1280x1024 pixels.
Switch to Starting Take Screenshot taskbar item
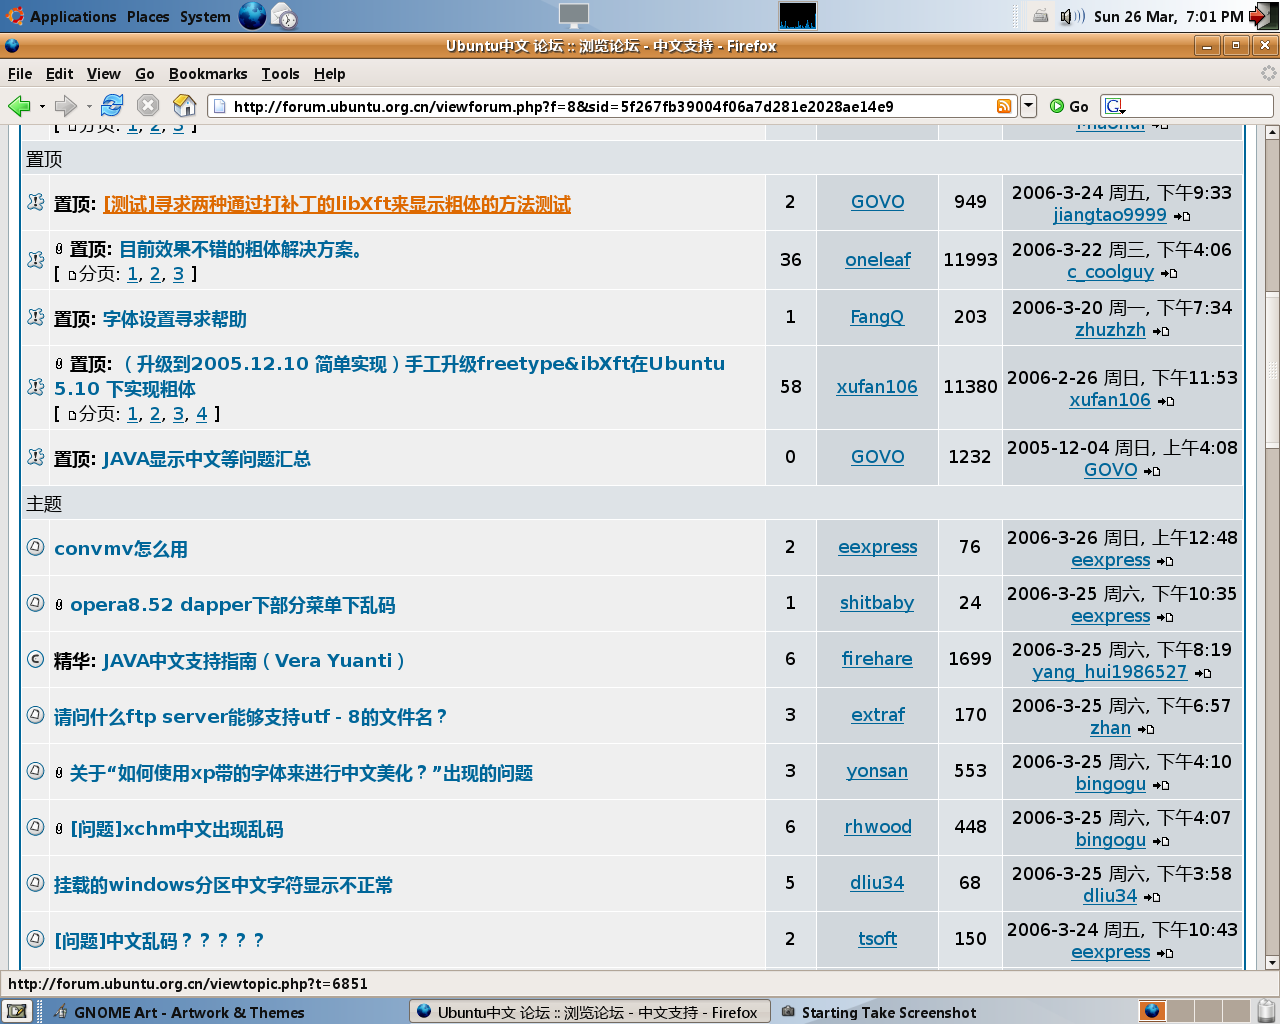pyautogui.click(x=878, y=1012)
